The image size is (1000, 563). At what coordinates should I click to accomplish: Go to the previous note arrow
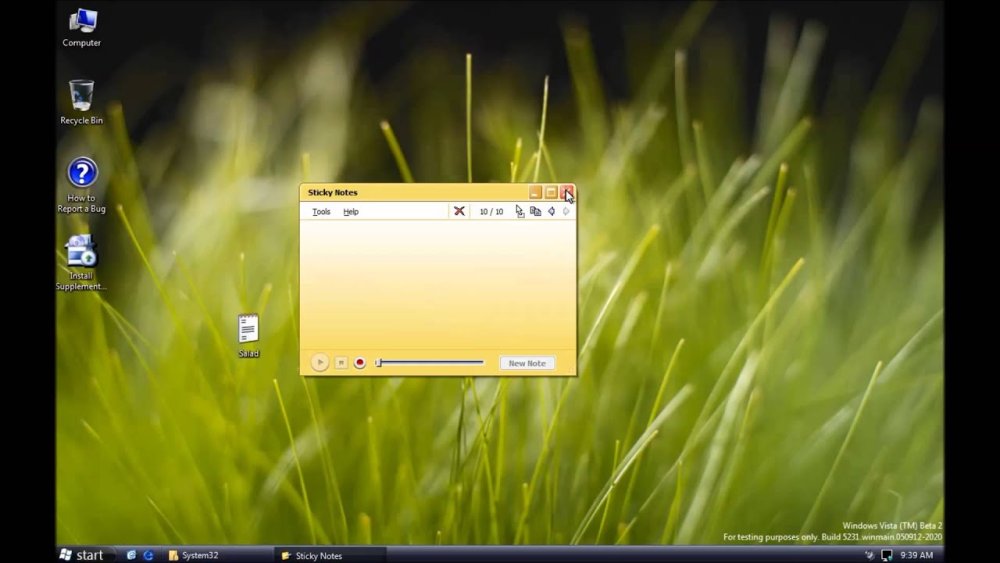[x=551, y=211]
